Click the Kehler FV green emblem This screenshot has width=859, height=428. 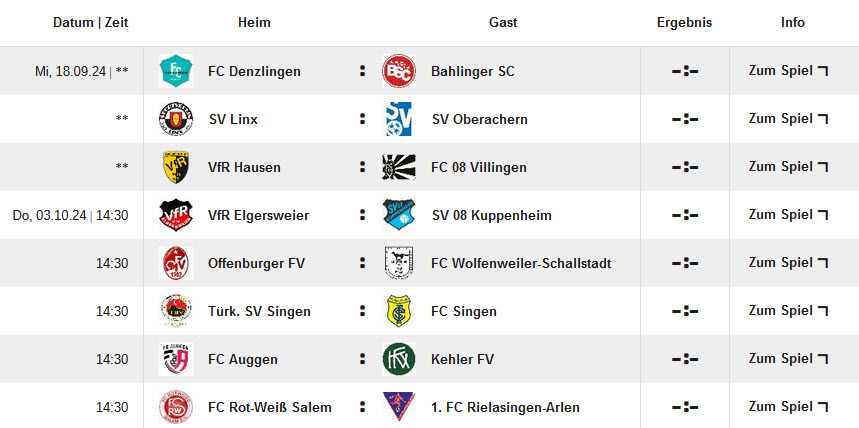(x=399, y=359)
